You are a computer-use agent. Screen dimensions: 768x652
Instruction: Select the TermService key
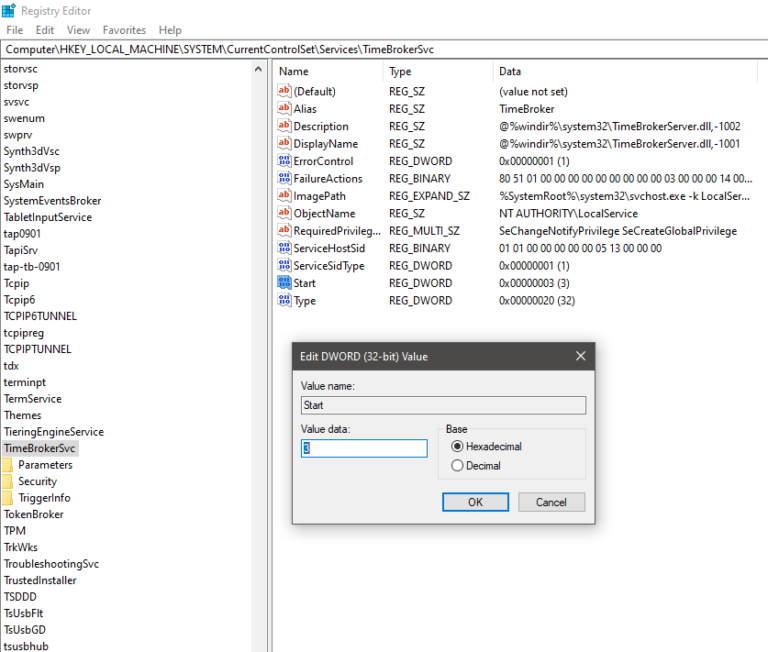pos(33,399)
